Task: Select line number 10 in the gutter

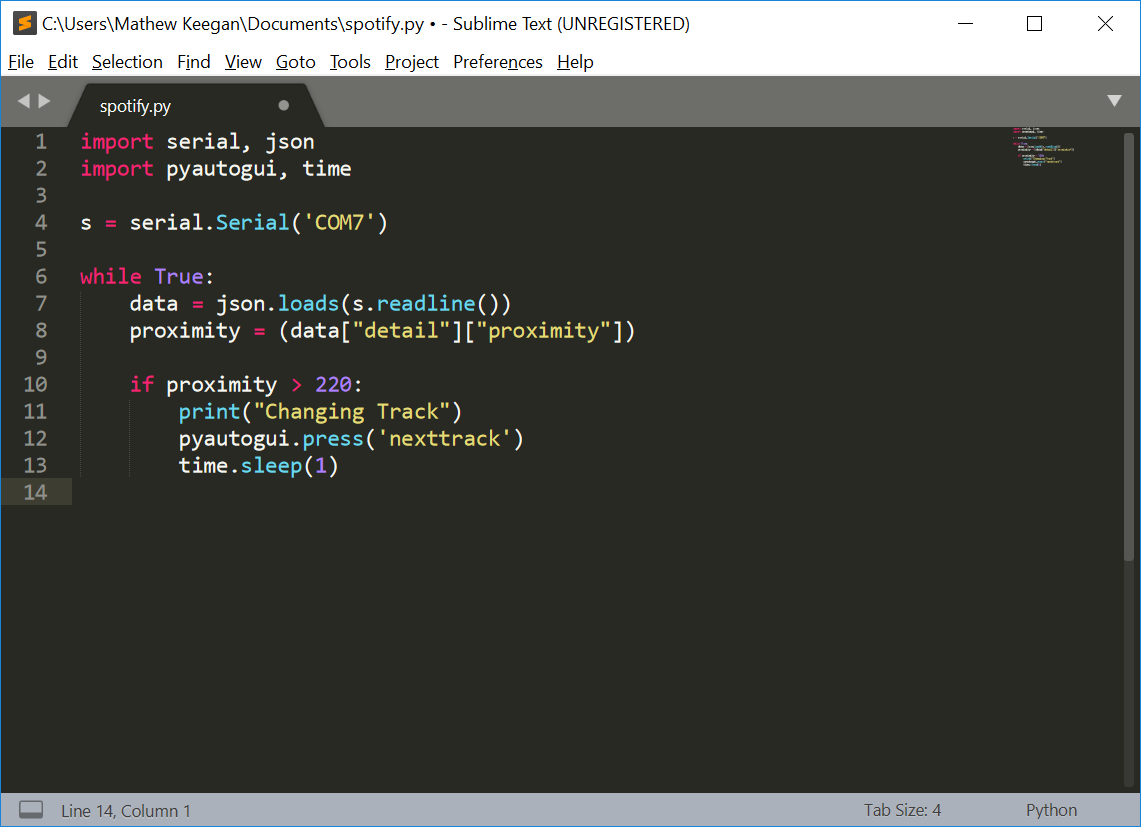Action: (35, 384)
